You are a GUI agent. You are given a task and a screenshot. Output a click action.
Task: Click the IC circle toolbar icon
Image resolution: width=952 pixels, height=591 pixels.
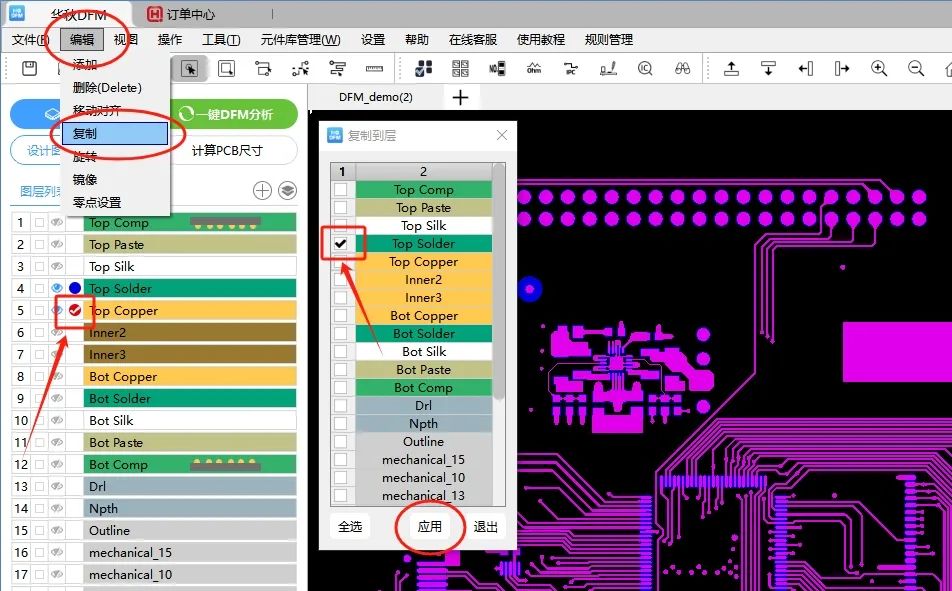click(645, 69)
